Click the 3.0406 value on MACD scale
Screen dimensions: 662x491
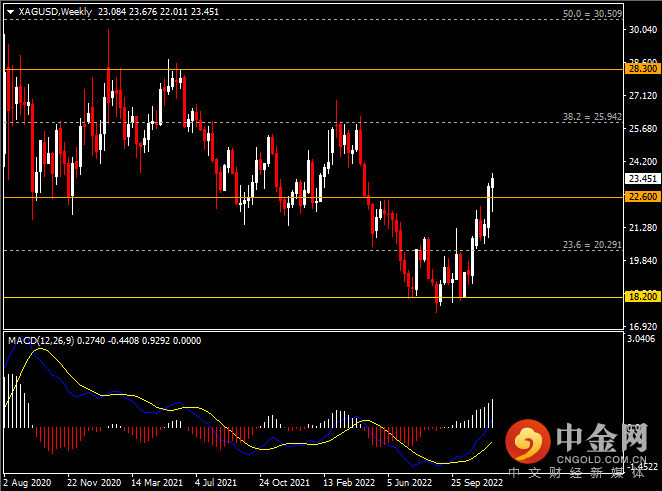pyautogui.click(x=640, y=340)
